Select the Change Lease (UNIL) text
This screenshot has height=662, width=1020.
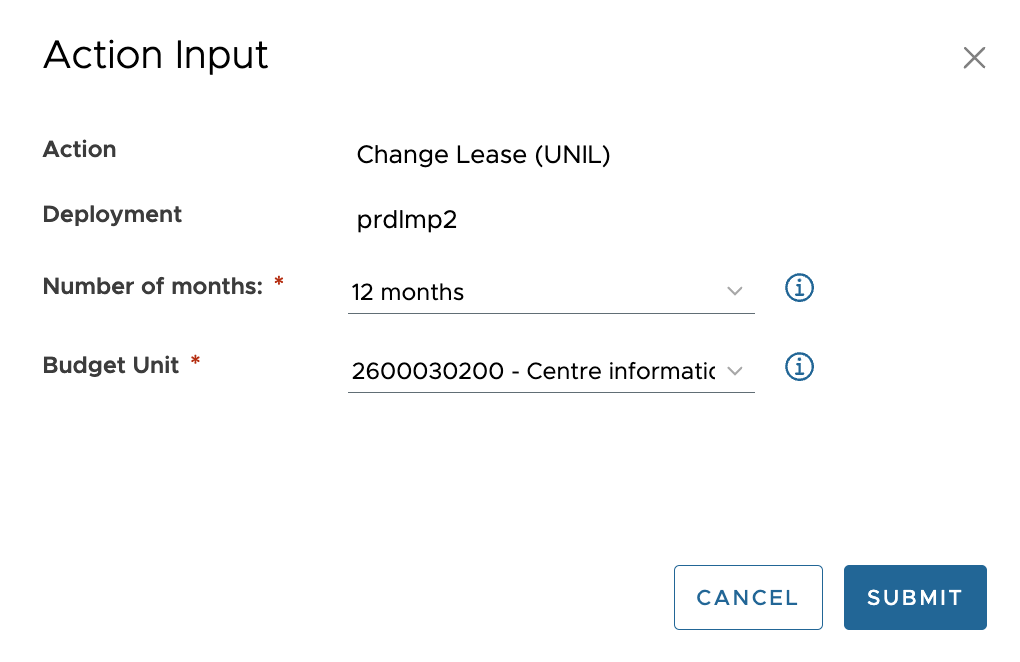(483, 155)
